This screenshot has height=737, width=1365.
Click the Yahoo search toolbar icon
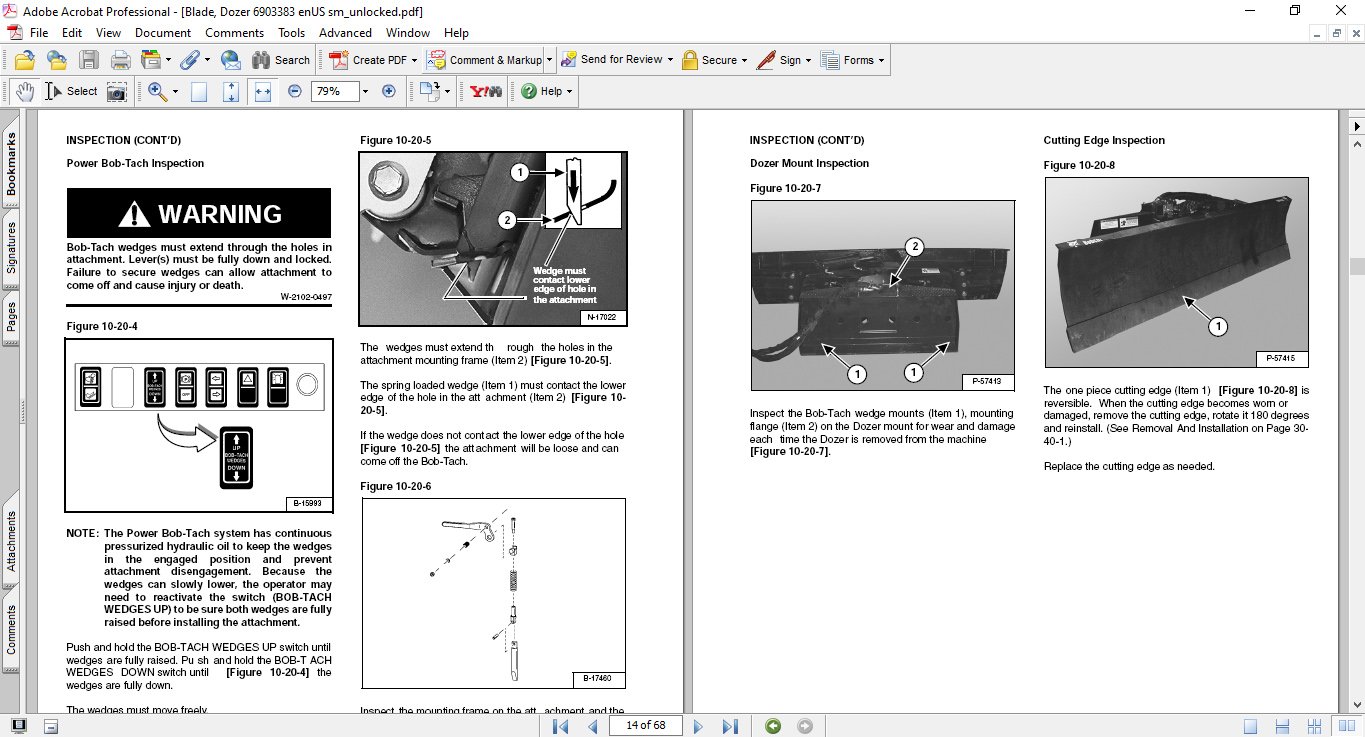[x=486, y=91]
